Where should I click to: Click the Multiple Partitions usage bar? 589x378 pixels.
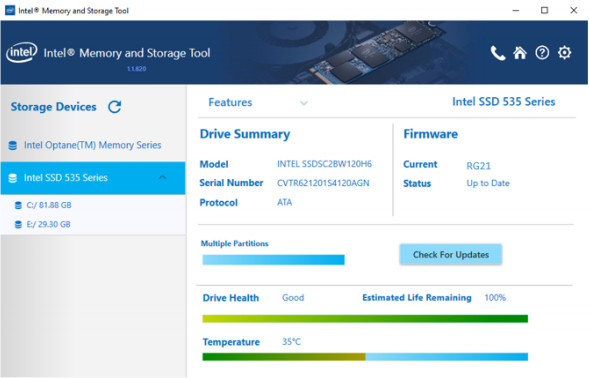[x=273, y=260]
